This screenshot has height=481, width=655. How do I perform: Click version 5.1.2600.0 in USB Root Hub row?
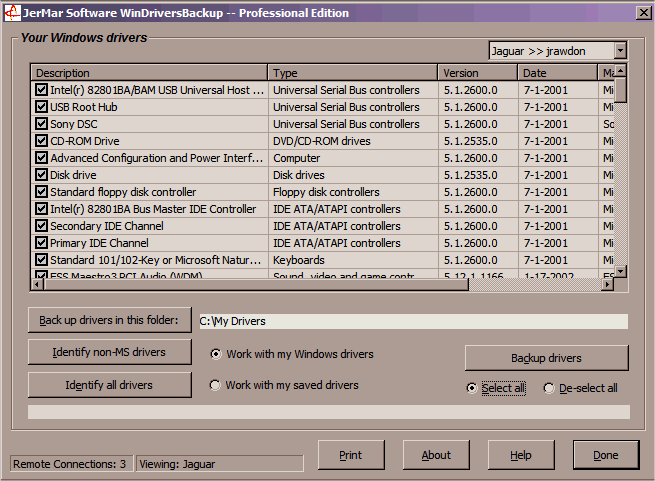pyautogui.click(x=471, y=107)
